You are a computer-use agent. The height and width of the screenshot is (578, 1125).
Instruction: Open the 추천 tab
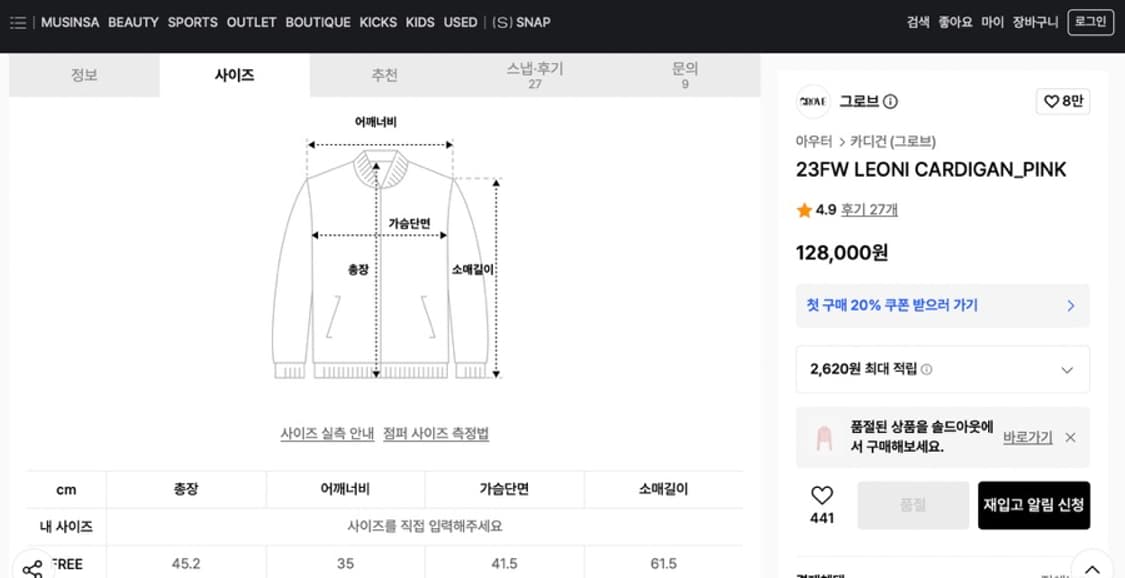[385, 75]
